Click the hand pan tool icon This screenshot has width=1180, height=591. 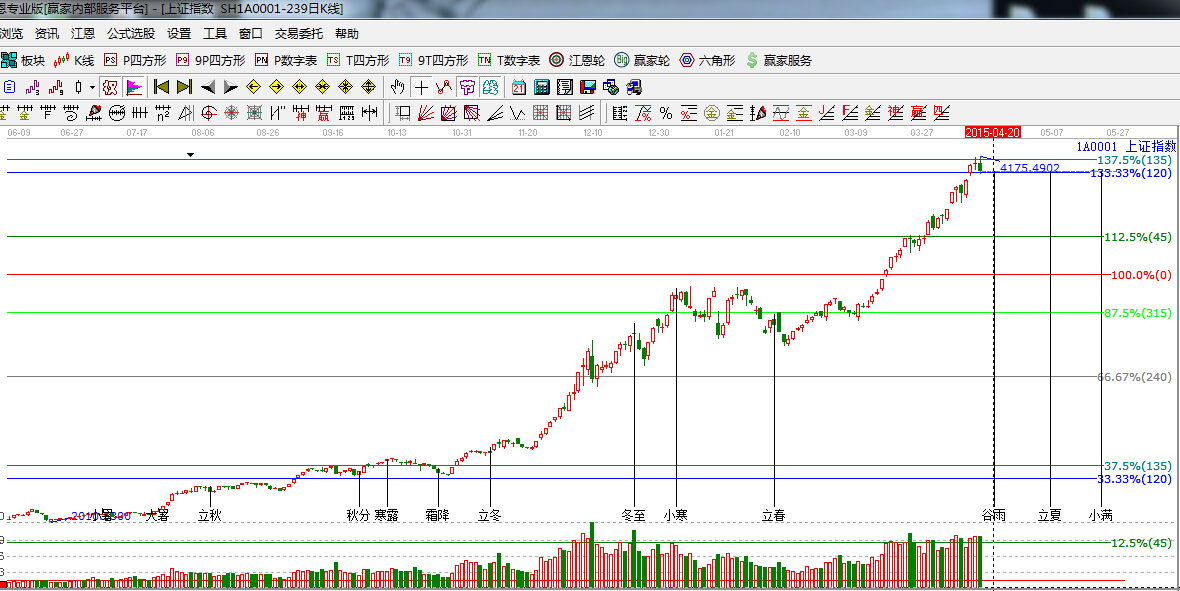[x=398, y=87]
